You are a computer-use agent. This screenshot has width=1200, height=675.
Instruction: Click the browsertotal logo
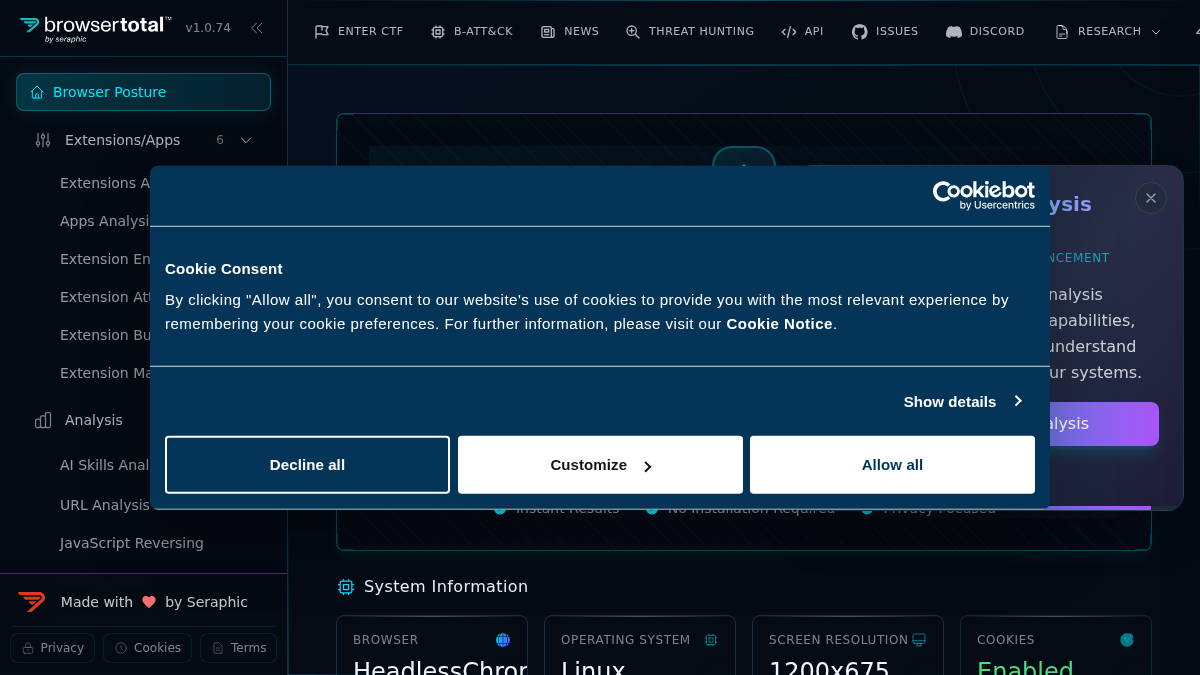click(x=95, y=28)
